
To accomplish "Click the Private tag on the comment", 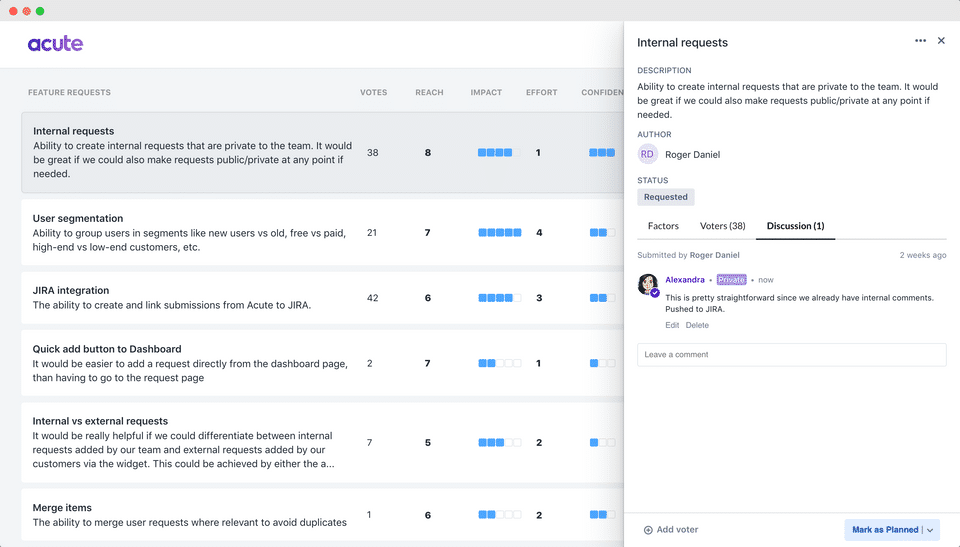I will coord(731,280).
